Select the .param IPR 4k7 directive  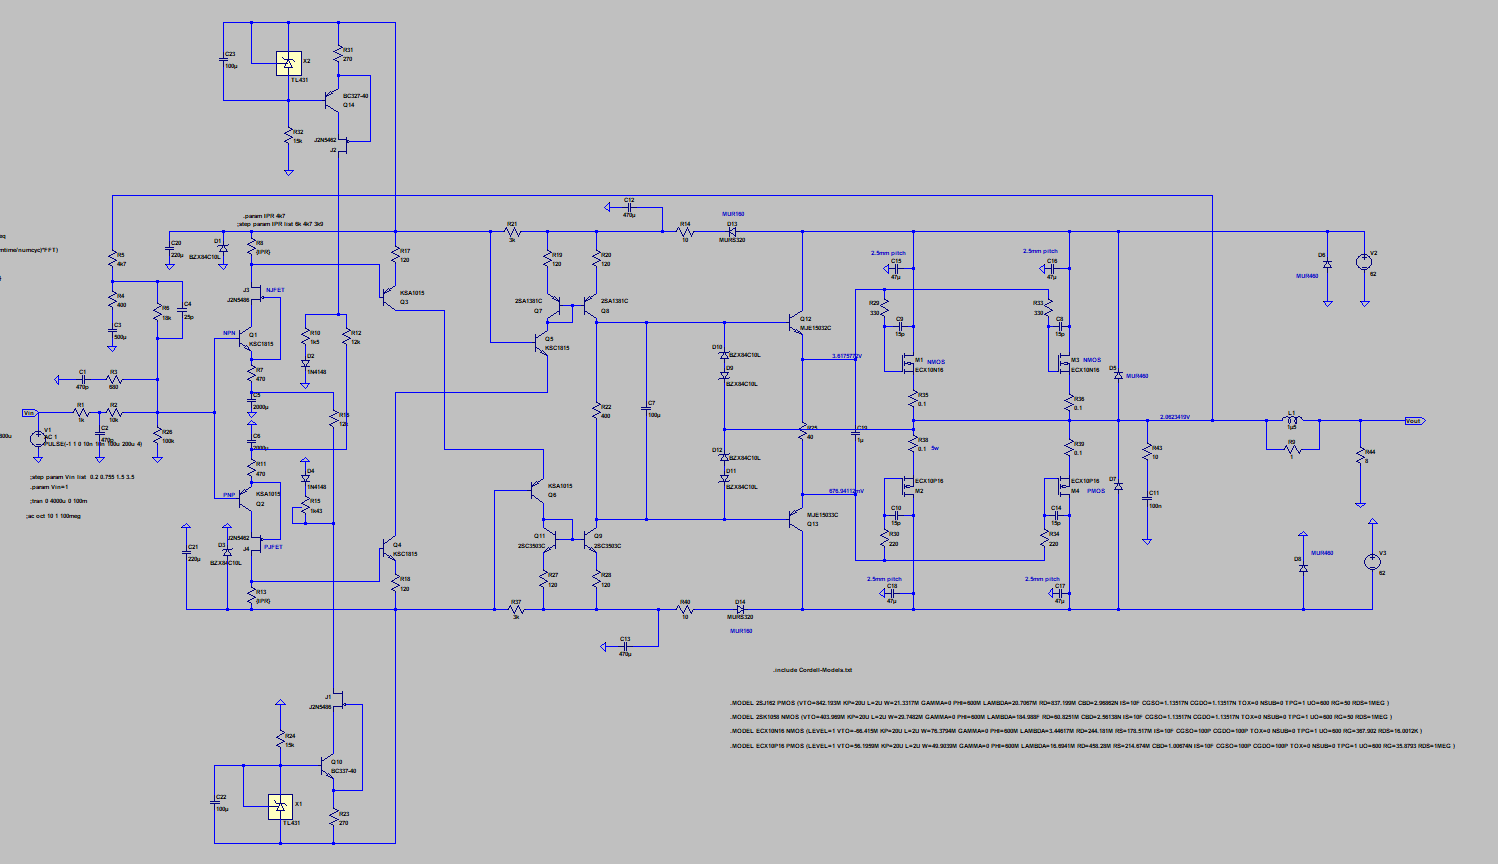pyautogui.click(x=265, y=216)
